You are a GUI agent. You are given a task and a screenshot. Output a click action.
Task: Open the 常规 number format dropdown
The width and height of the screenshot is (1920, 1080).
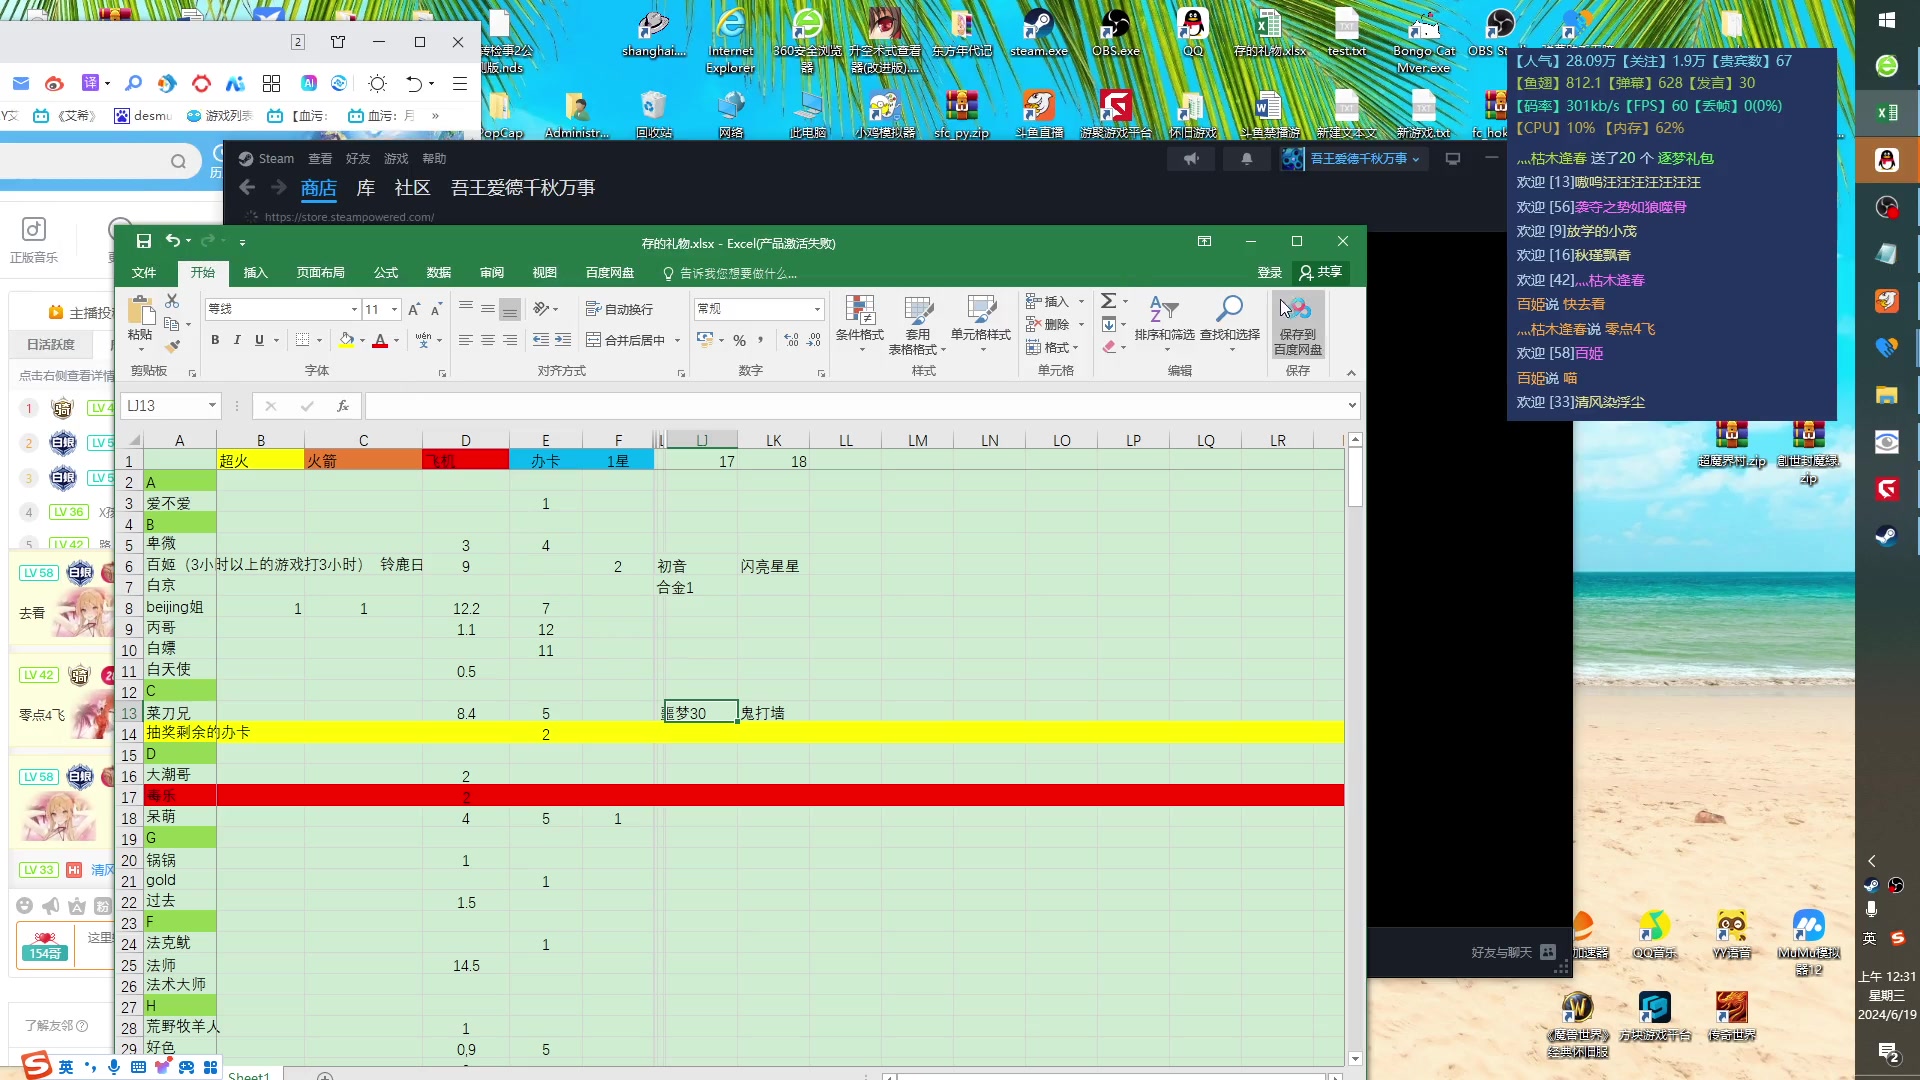(x=817, y=310)
